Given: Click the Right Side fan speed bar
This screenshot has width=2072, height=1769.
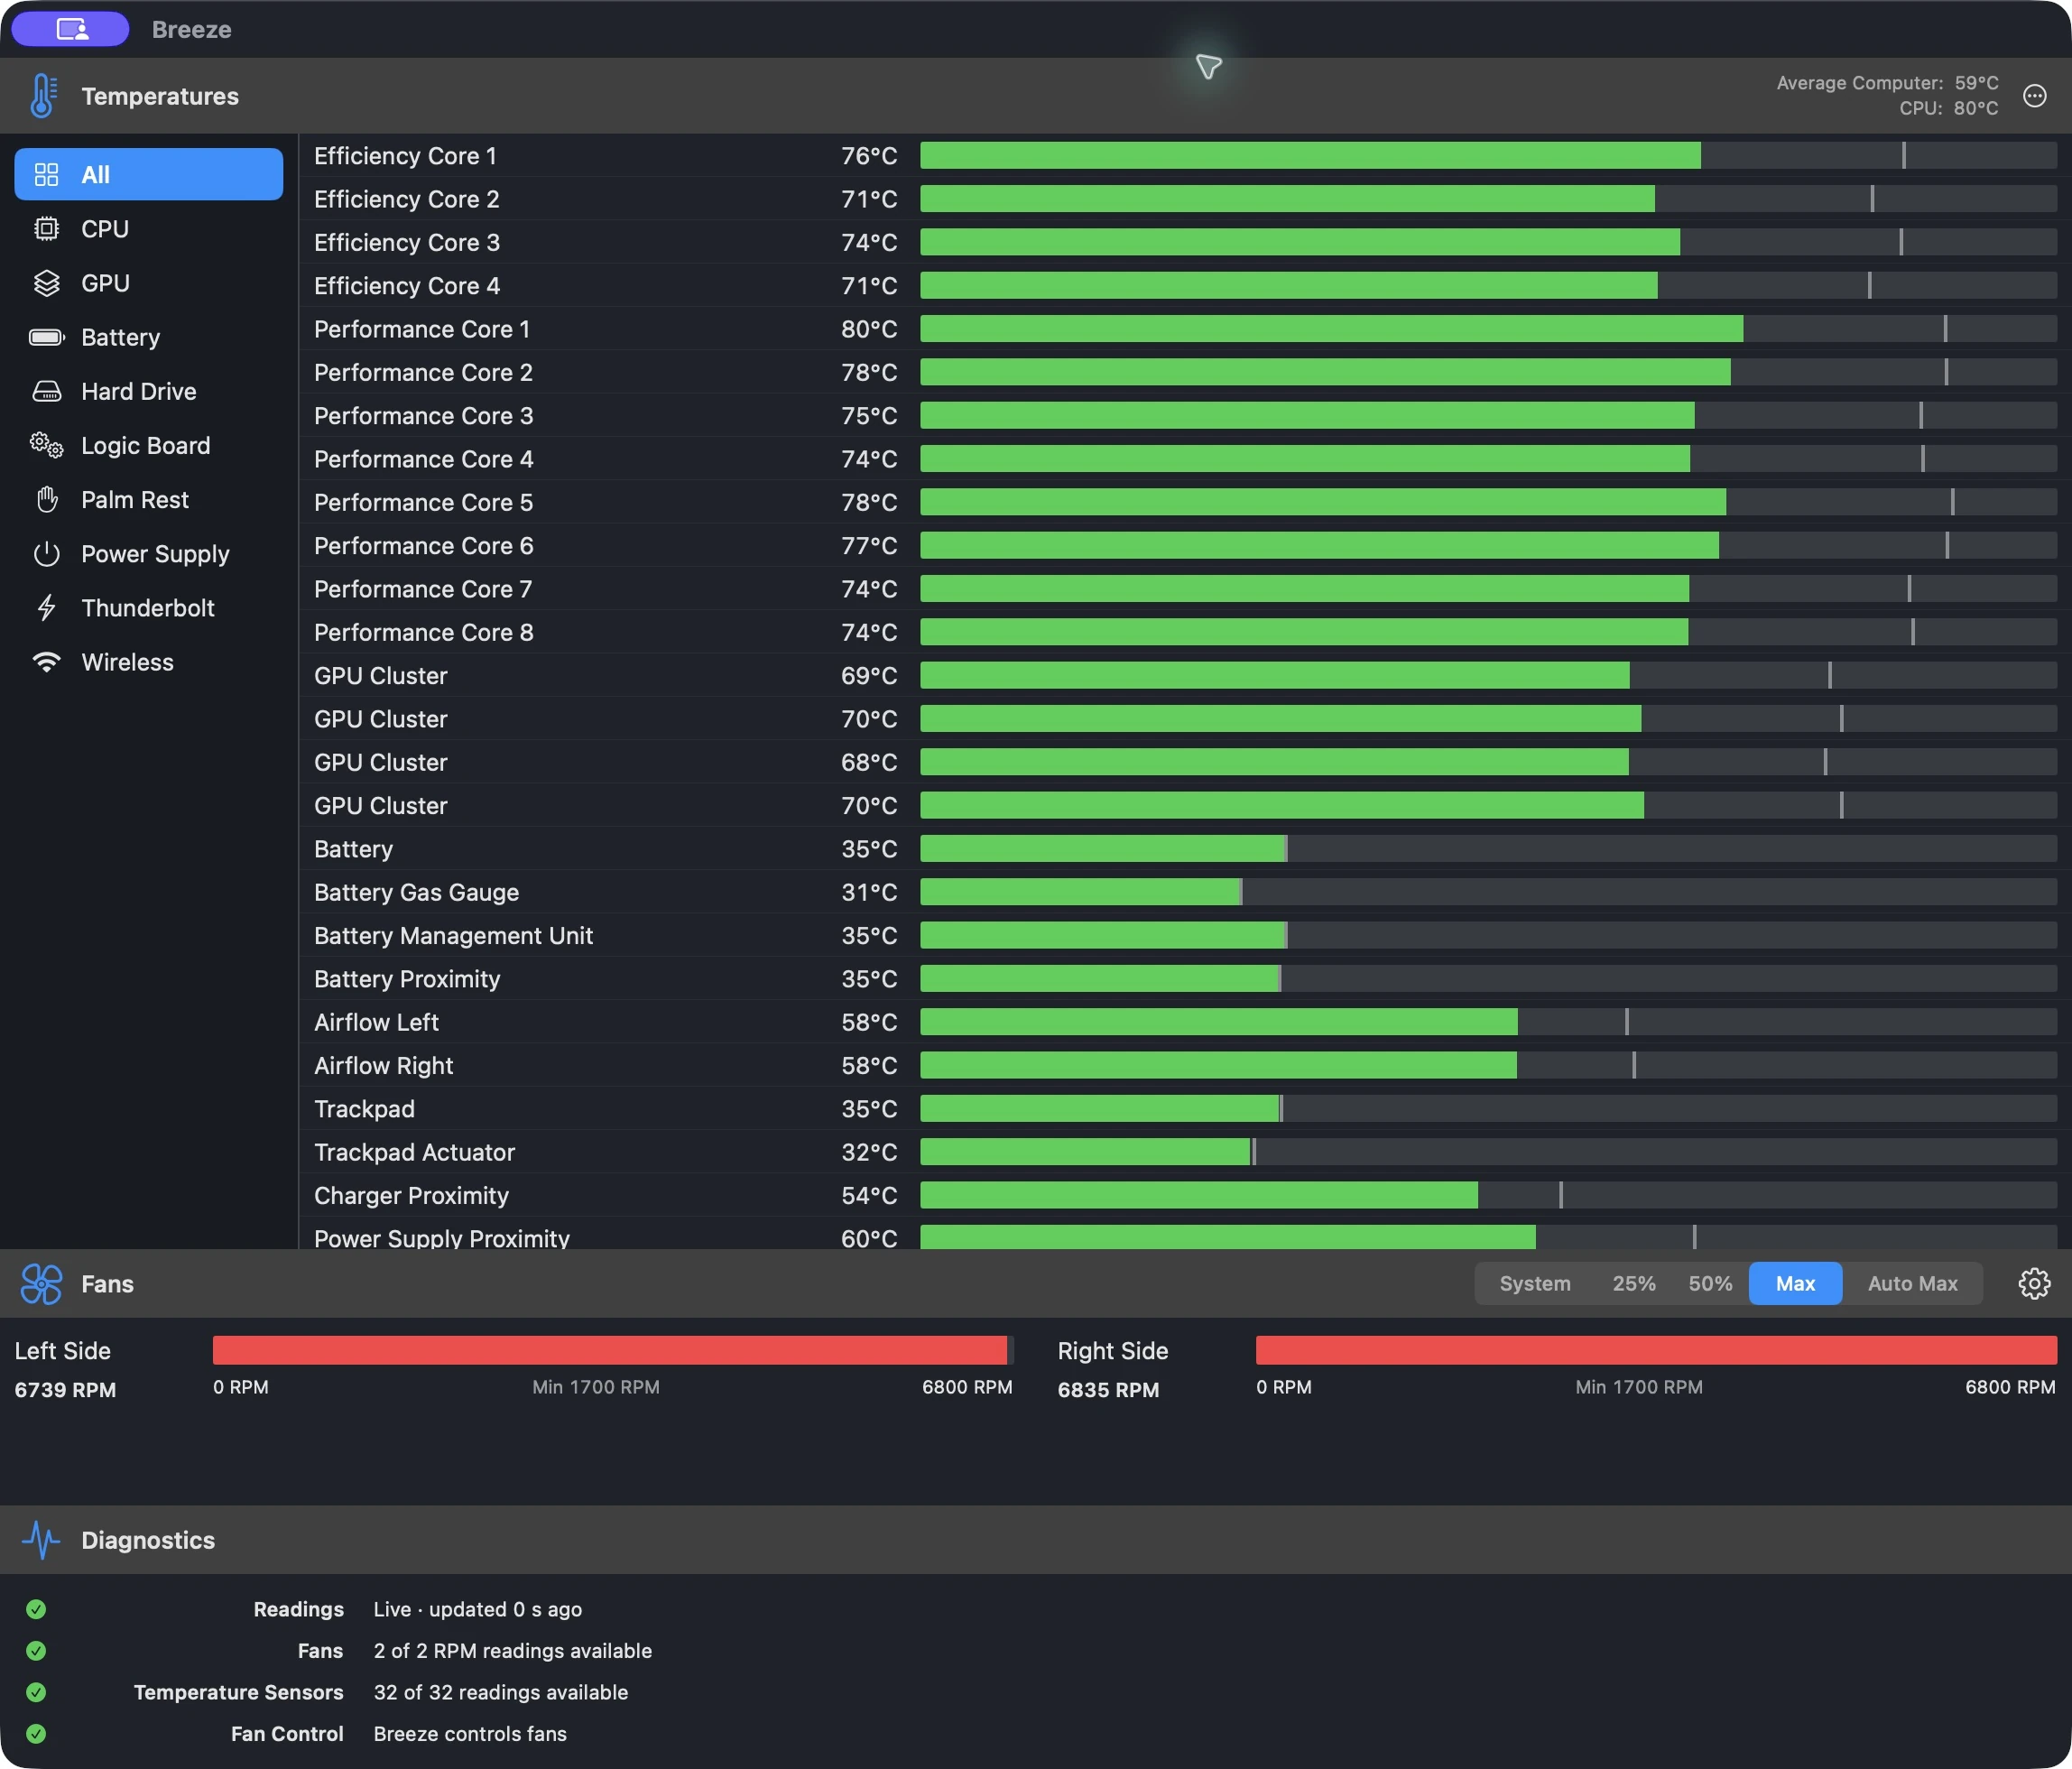Looking at the screenshot, I should [1656, 1350].
